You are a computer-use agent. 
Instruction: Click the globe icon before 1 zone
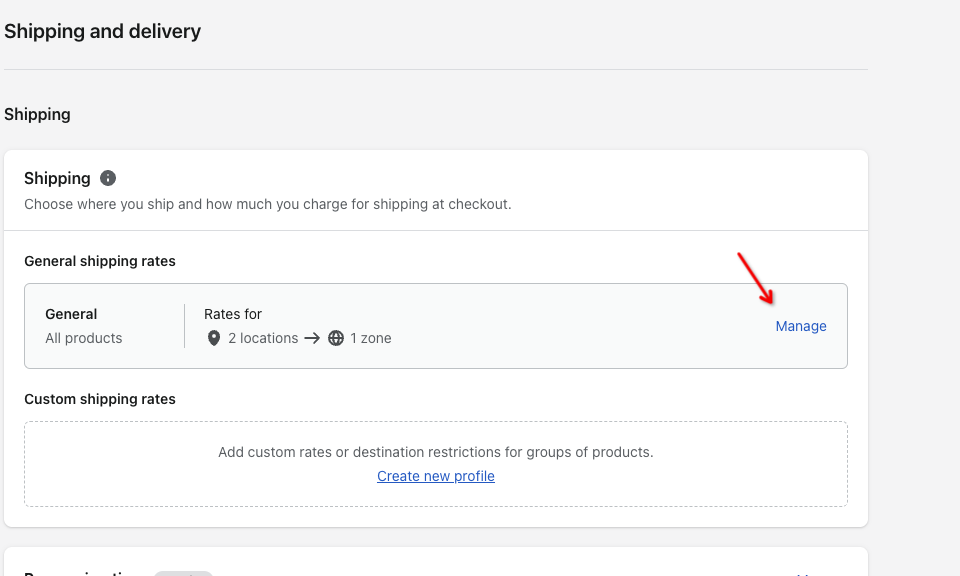[x=336, y=338]
